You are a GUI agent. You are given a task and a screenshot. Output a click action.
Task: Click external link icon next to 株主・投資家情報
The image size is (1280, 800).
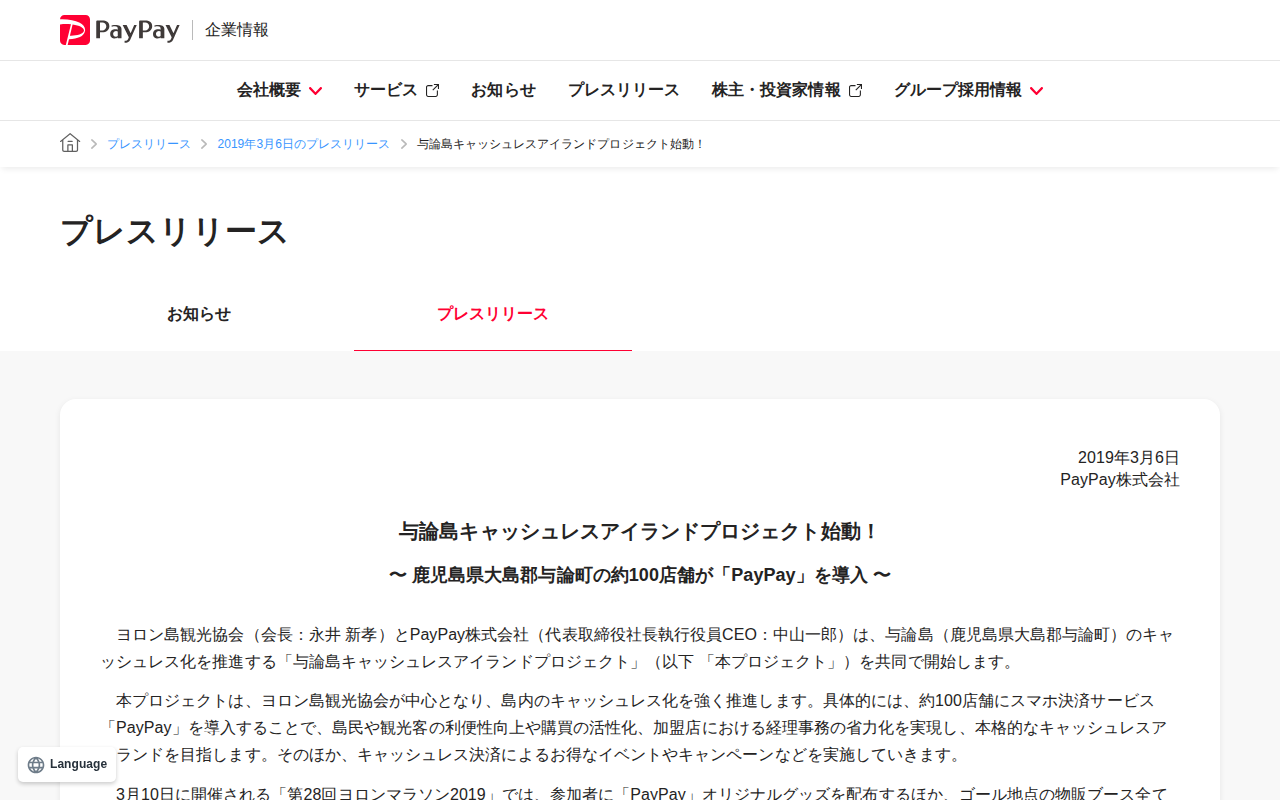[x=855, y=90]
